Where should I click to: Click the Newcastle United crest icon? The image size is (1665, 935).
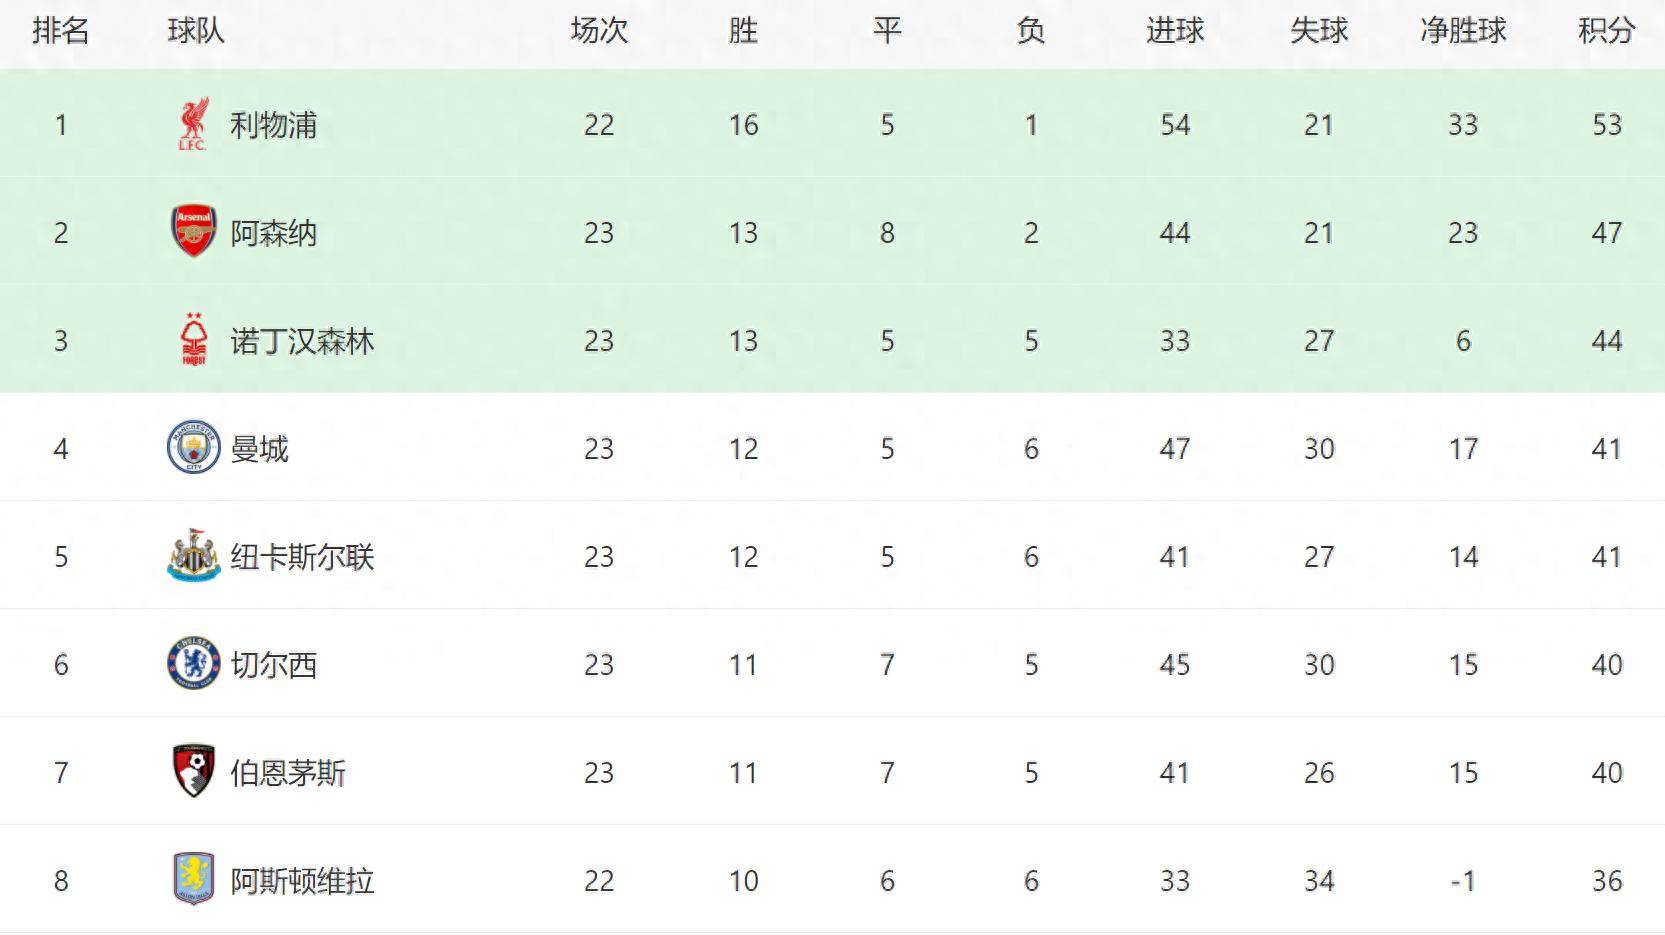(193, 556)
